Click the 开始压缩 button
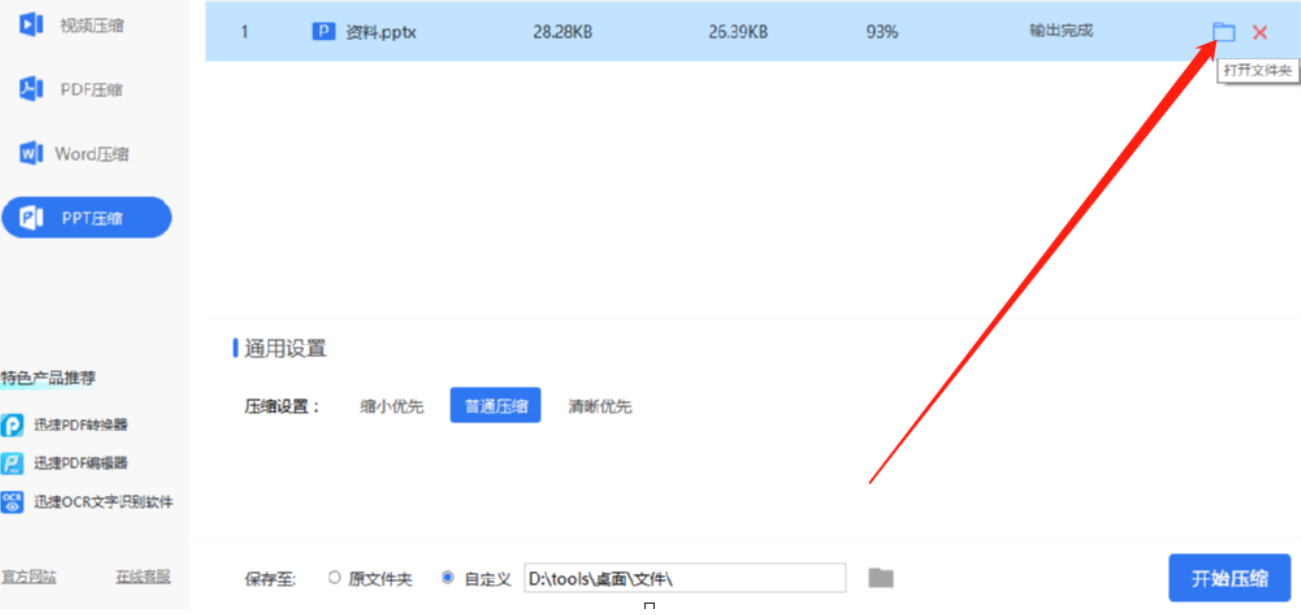The width and height of the screenshot is (1301, 615). (1229, 578)
